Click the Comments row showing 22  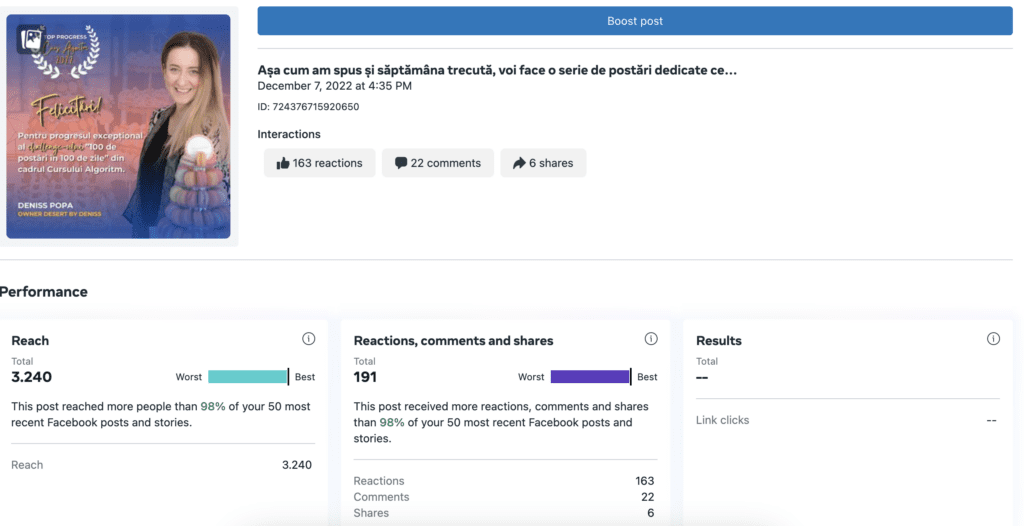click(504, 497)
